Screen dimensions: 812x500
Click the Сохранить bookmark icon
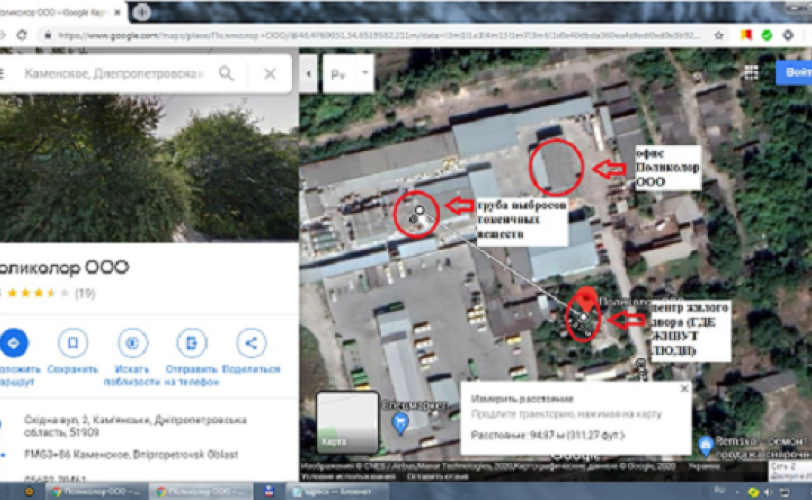[72, 343]
